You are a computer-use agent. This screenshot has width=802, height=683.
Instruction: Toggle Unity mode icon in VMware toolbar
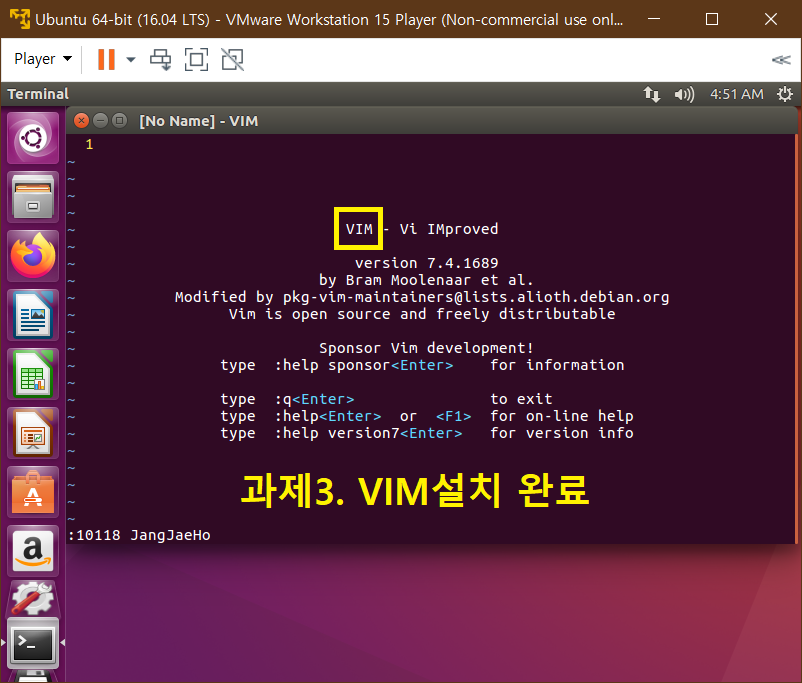click(233, 59)
